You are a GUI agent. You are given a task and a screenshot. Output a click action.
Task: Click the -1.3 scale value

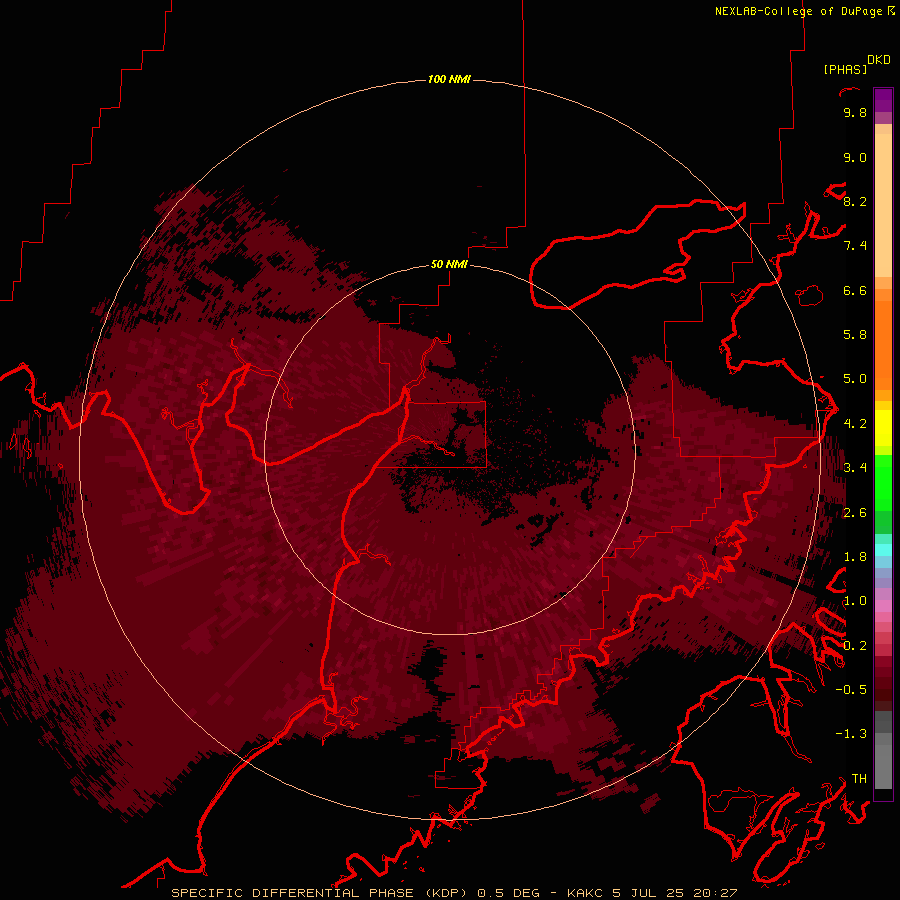click(851, 734)
